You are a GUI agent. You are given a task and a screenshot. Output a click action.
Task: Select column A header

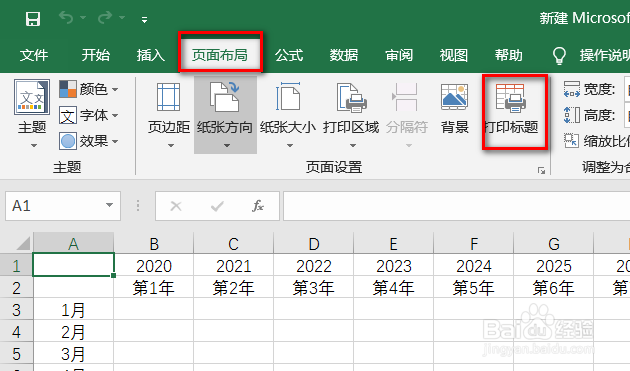pyautogui.click(x=73, y=243)
